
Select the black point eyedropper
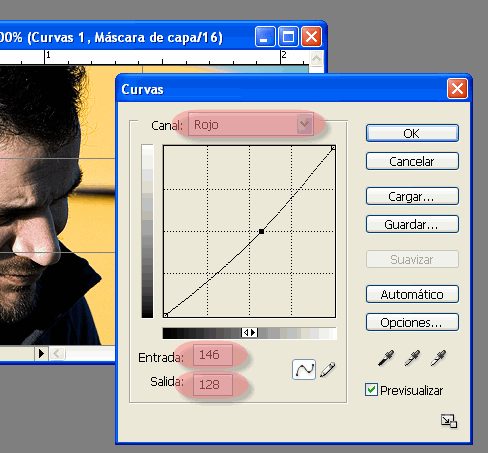coord(386,358)
